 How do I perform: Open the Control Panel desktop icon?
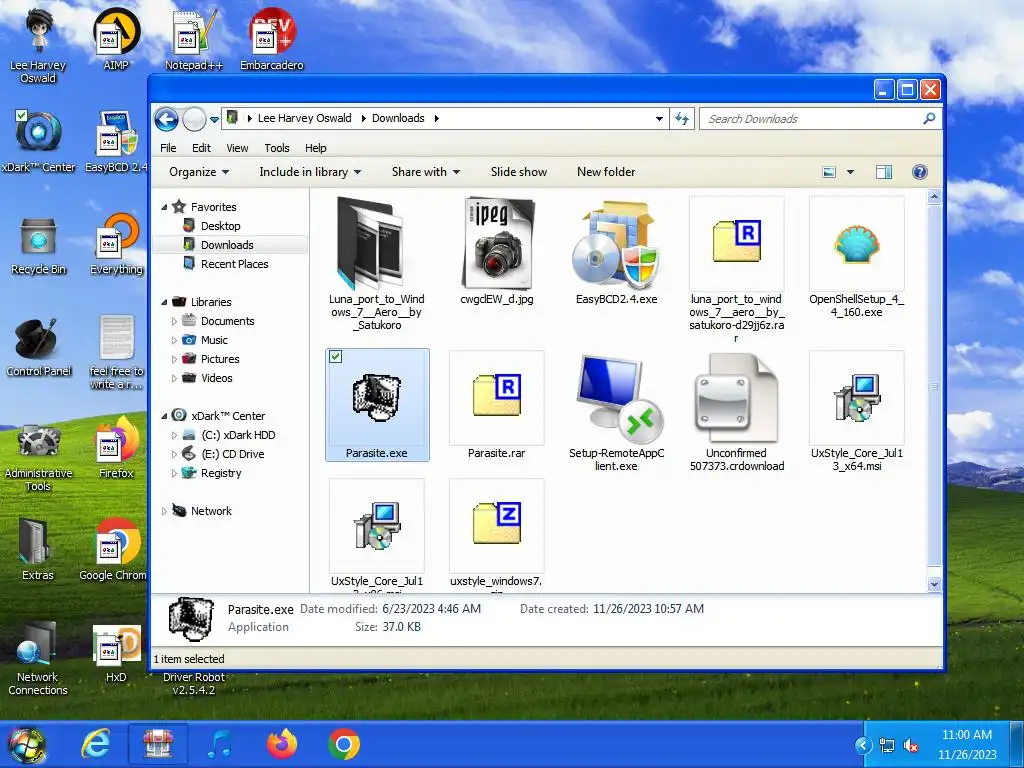[x=39, y=347]
